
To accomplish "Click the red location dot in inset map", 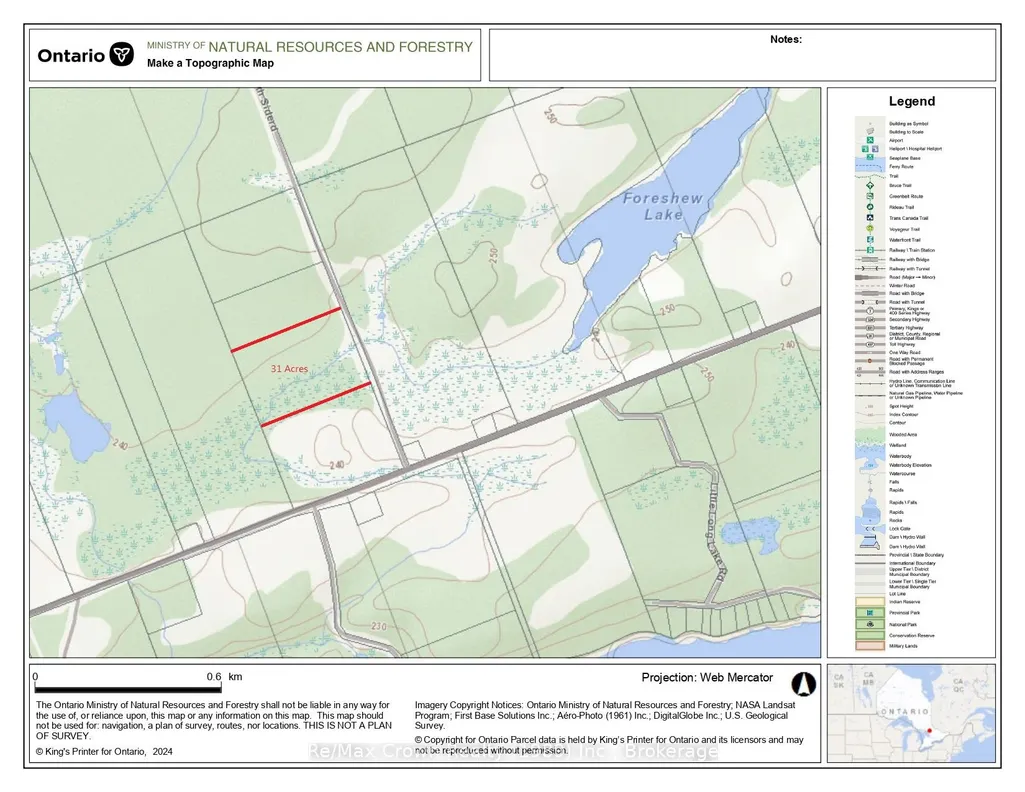I will click(x=930, y=731).
